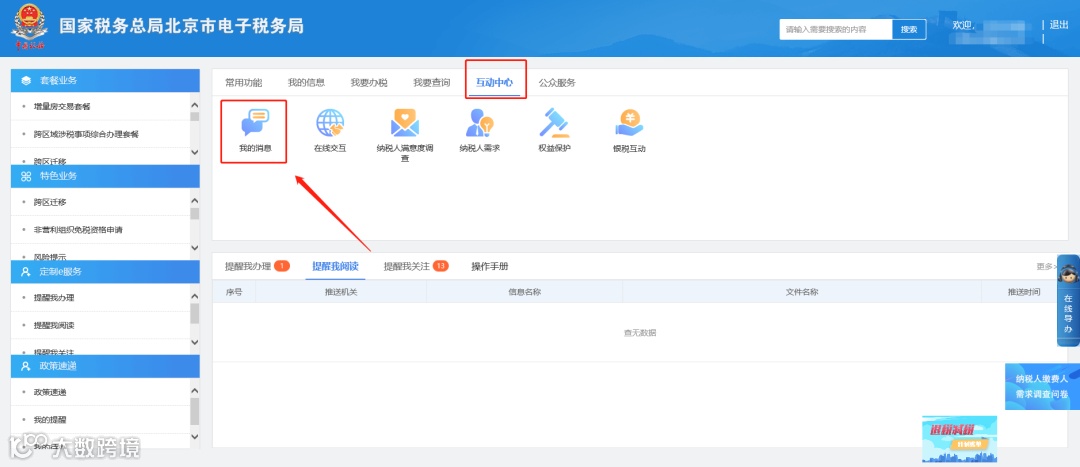1080x467 pixels.
Task: Switch to the 我的信息 tab
Action: pos(307,83)
